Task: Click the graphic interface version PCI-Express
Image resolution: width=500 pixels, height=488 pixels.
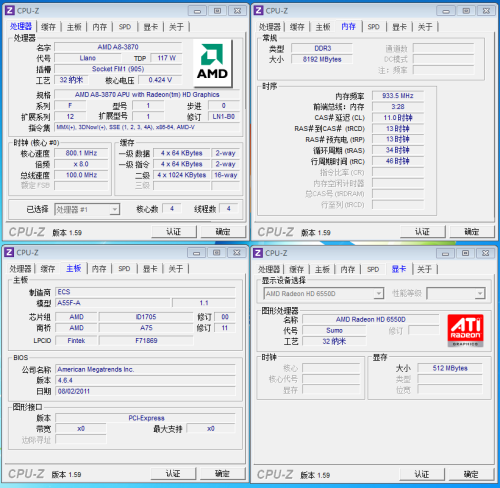Action: tap(145, 418)
